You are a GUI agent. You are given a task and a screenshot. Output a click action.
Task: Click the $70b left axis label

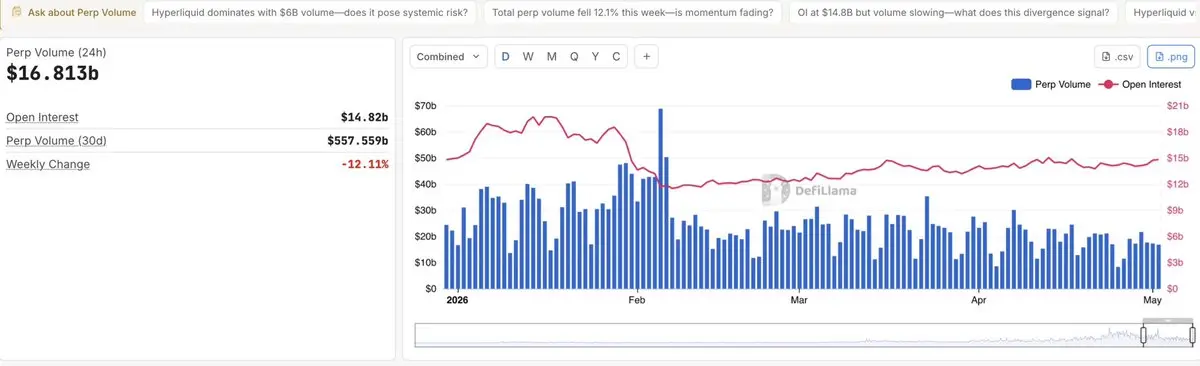(426, 105)
